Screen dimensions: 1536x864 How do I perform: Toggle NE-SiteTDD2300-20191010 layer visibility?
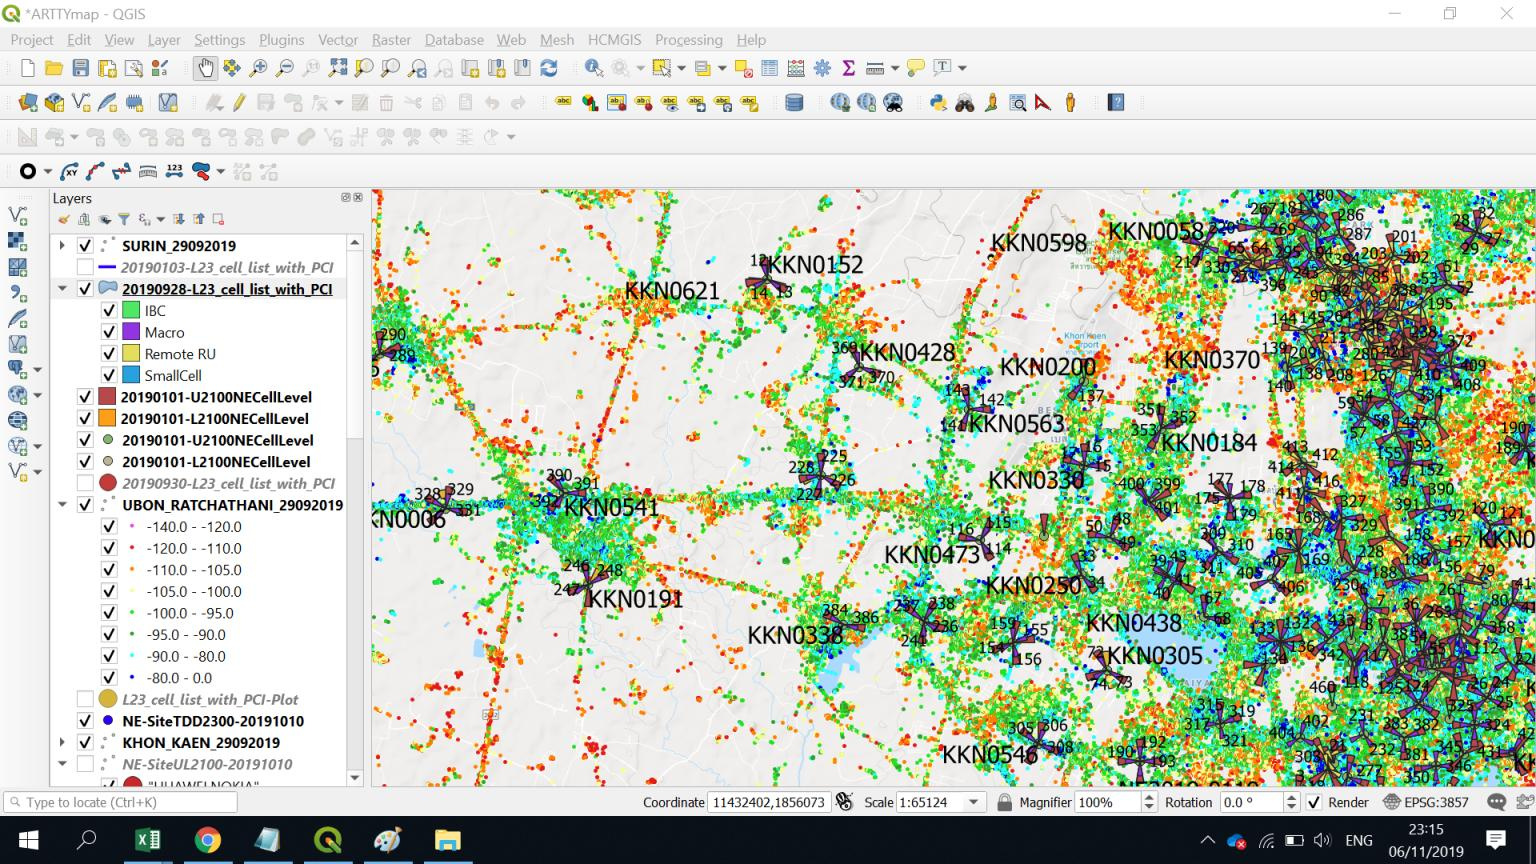pos(85,721)
